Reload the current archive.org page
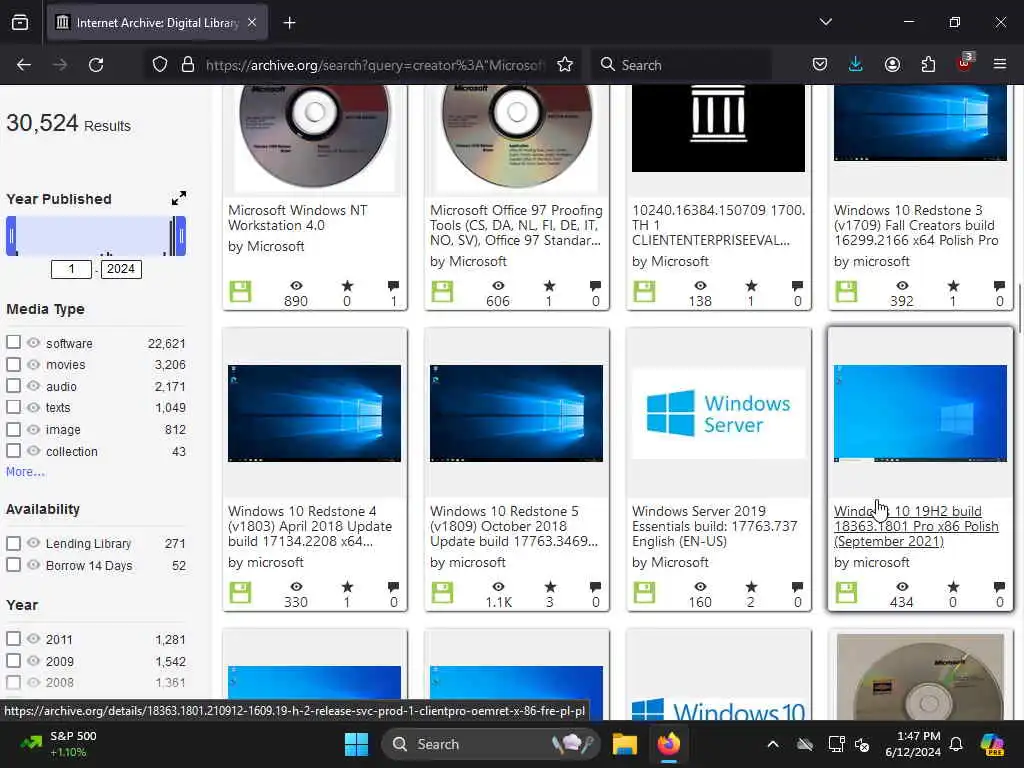Viewport: 1024px width, 768px height. 96,65
